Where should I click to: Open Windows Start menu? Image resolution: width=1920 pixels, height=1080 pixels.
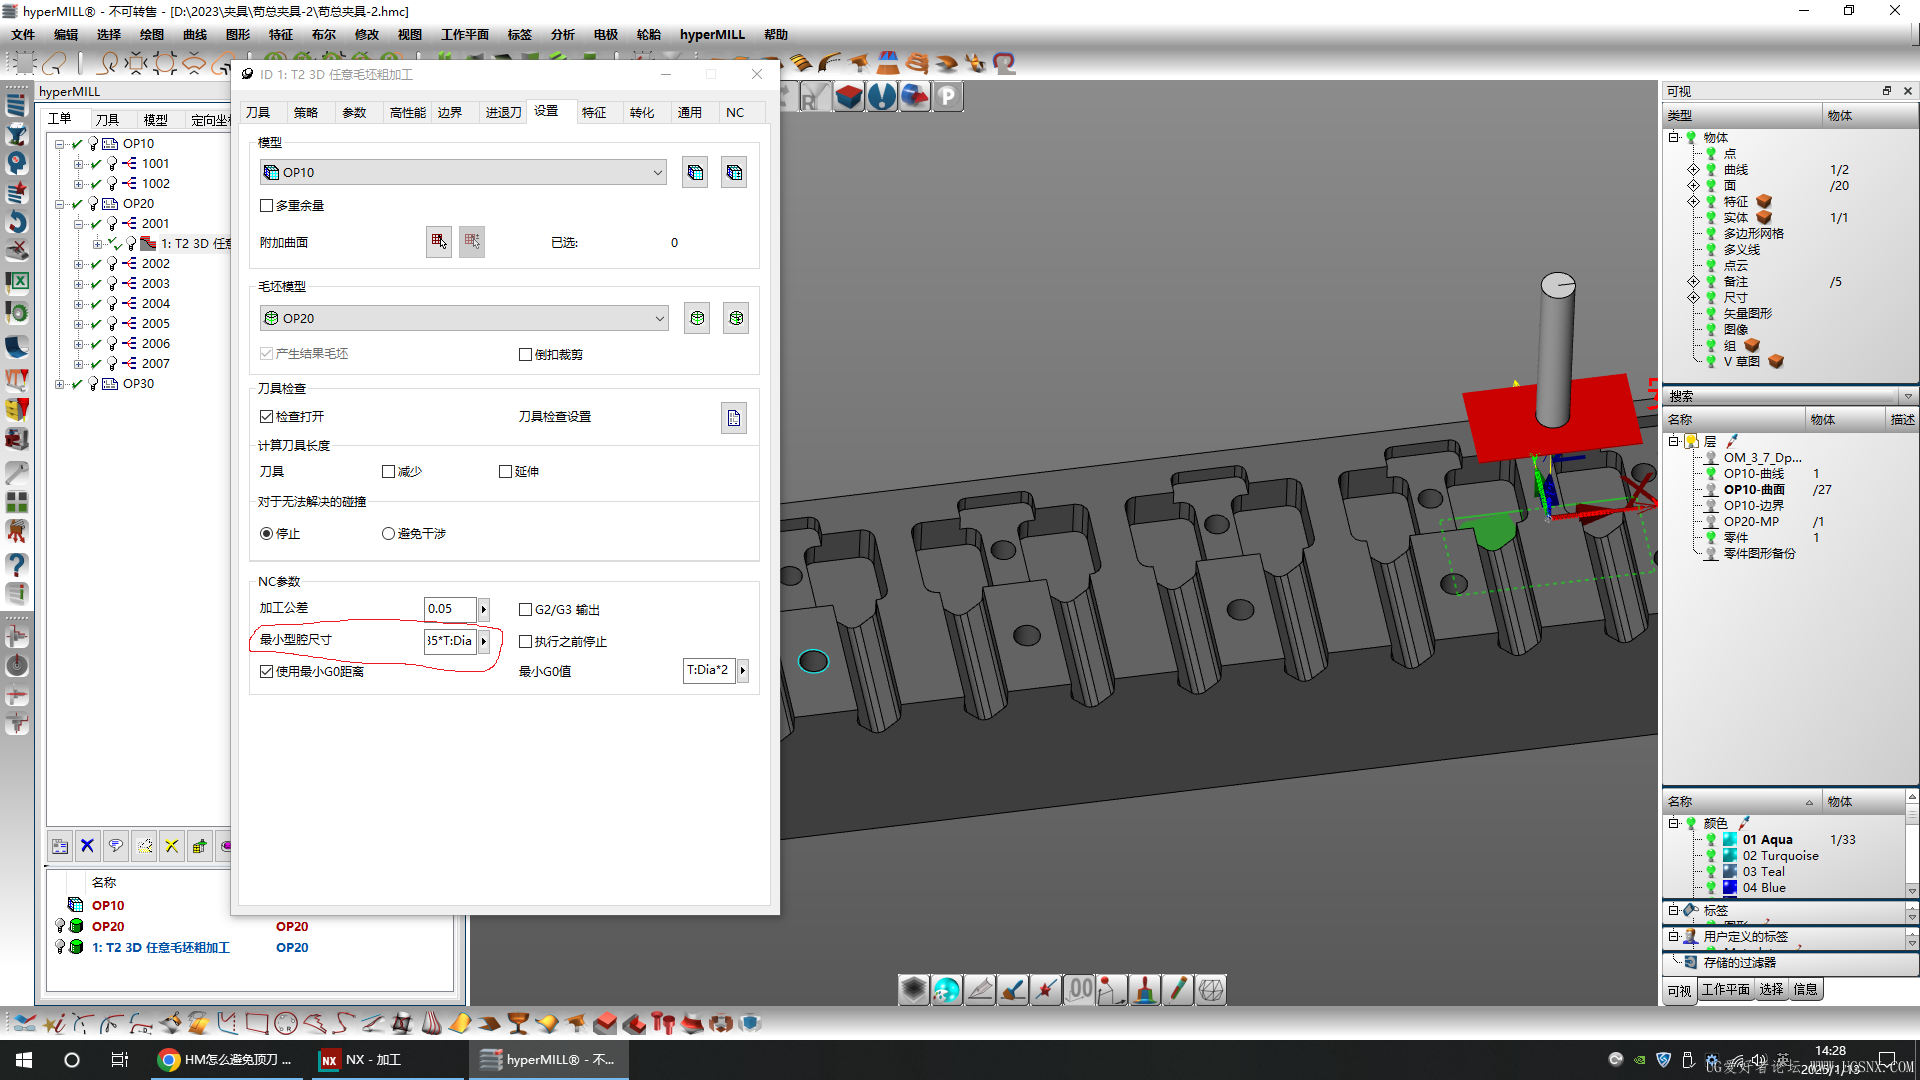coord(24,1060)
